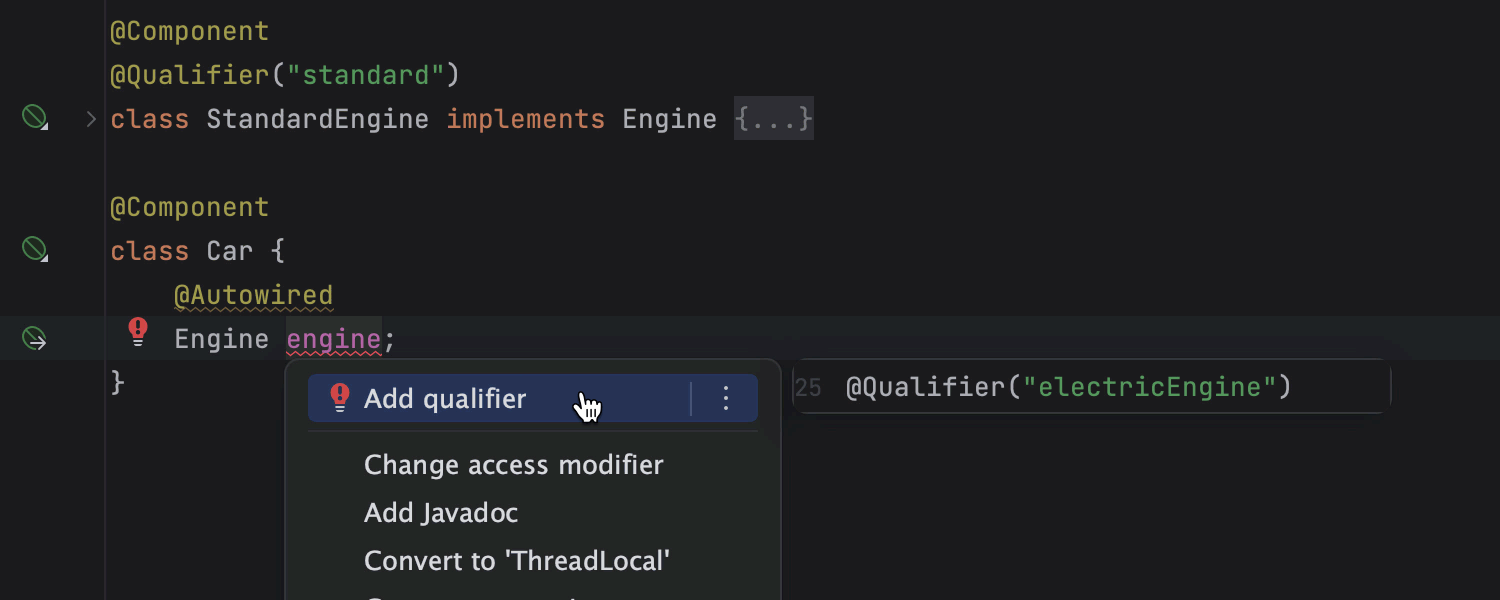Screen dimensions: 1500x600
Task: Expand the folded {...} code block
Action: 773,120
